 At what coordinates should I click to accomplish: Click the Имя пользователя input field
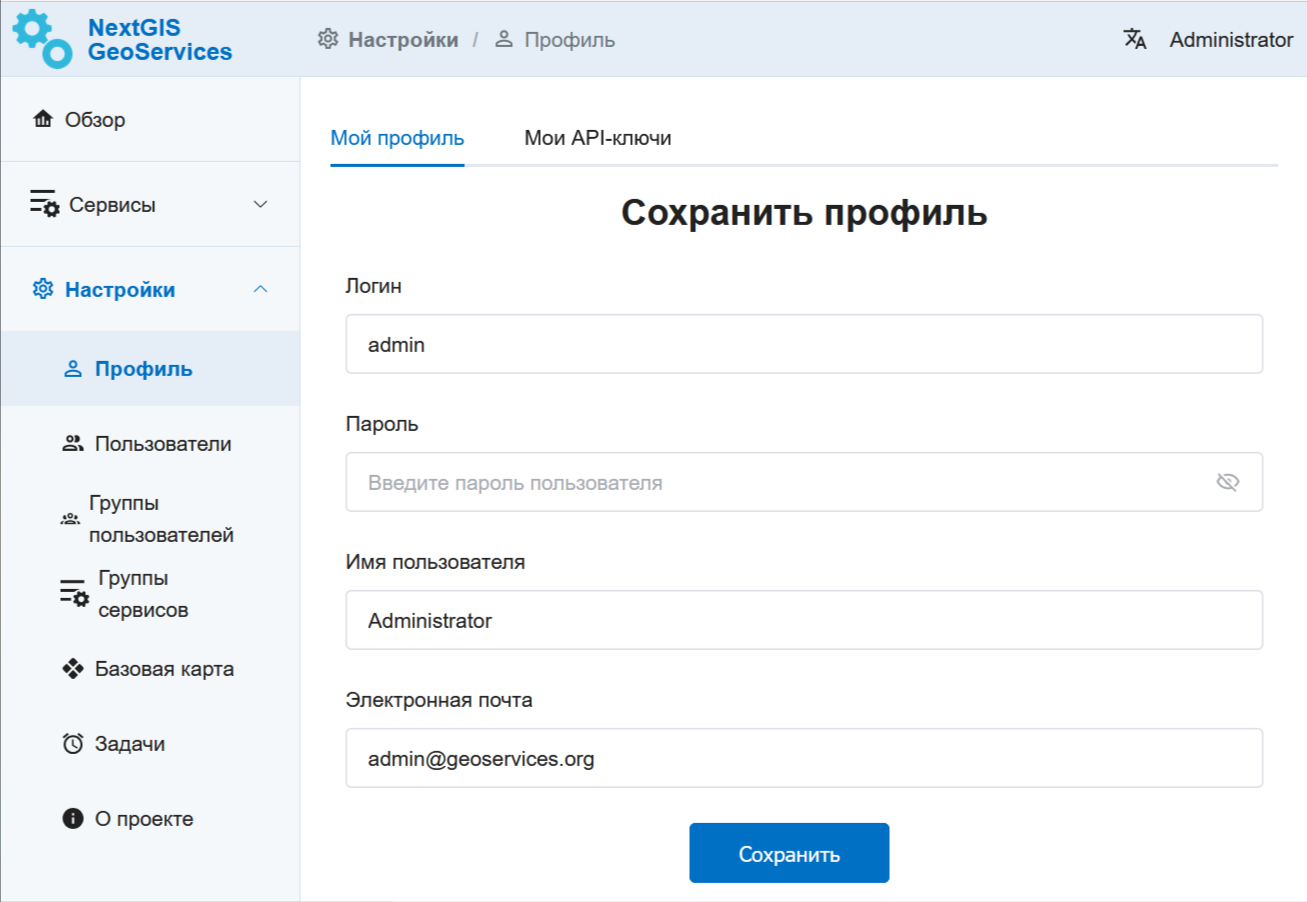804,620
